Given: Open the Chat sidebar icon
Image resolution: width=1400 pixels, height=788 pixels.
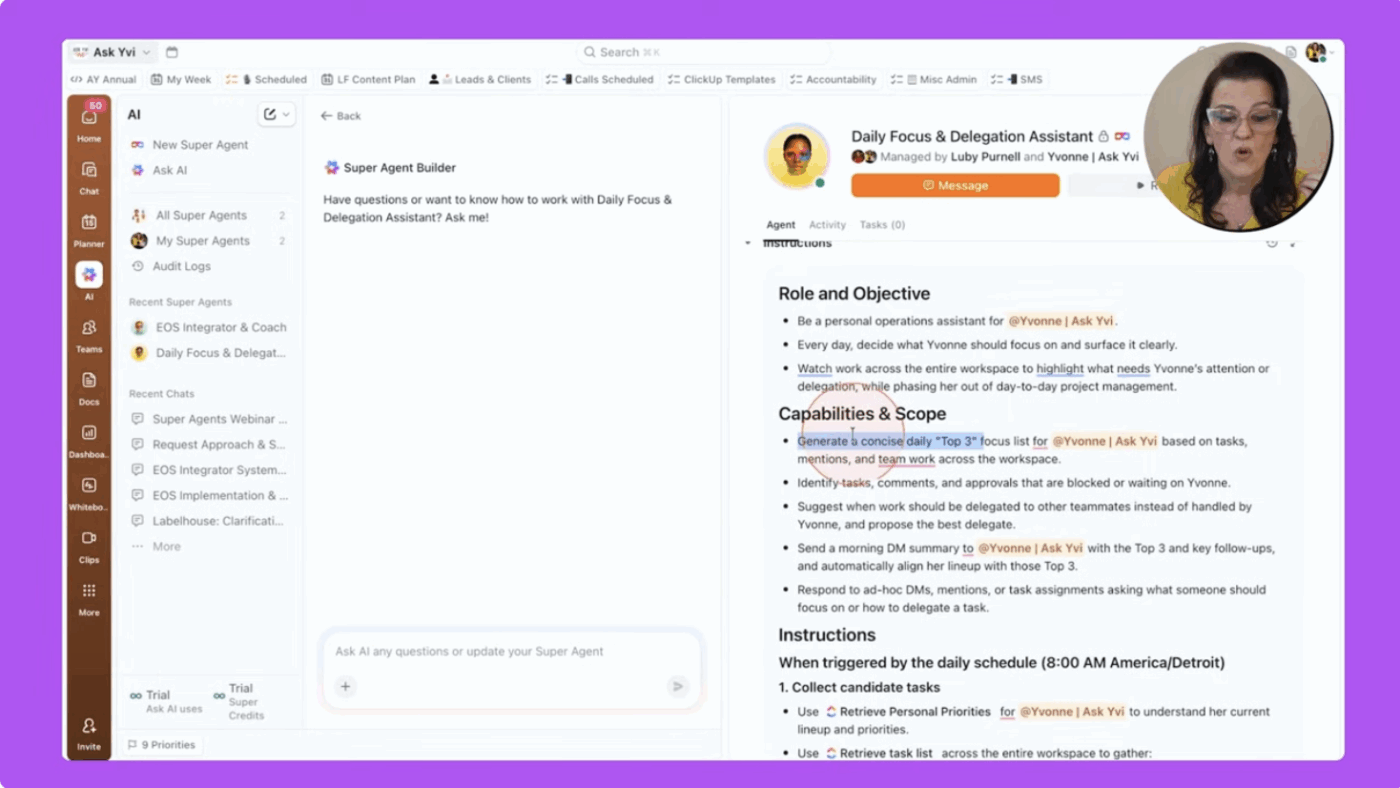Looking at the screenshot, I should tap(89, 177).
